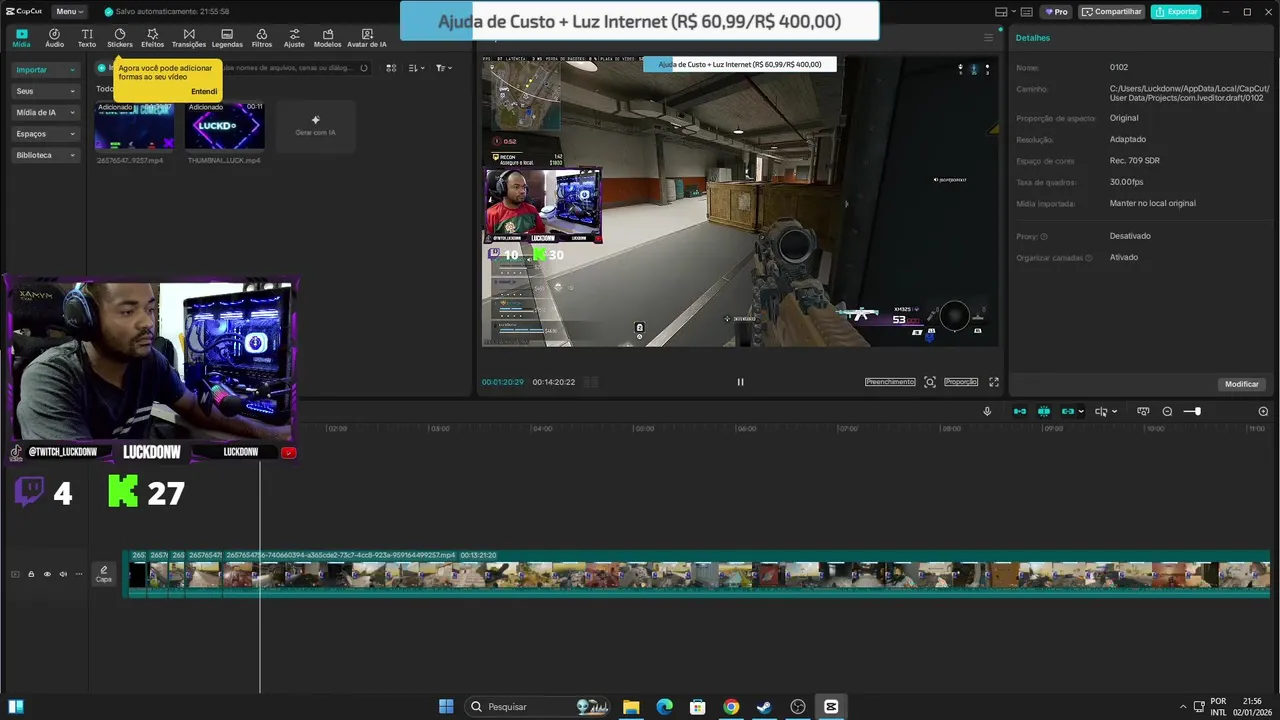
Task: Open the Ajuste panel icon
Action: (294, 38)
